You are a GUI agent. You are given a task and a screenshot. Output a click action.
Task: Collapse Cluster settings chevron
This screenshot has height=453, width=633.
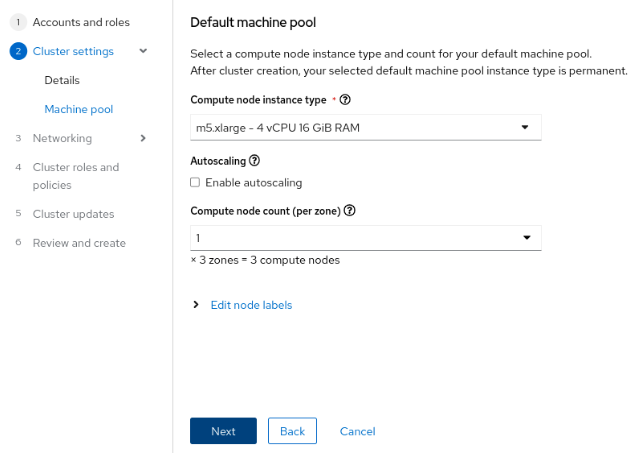coord(143,51)
